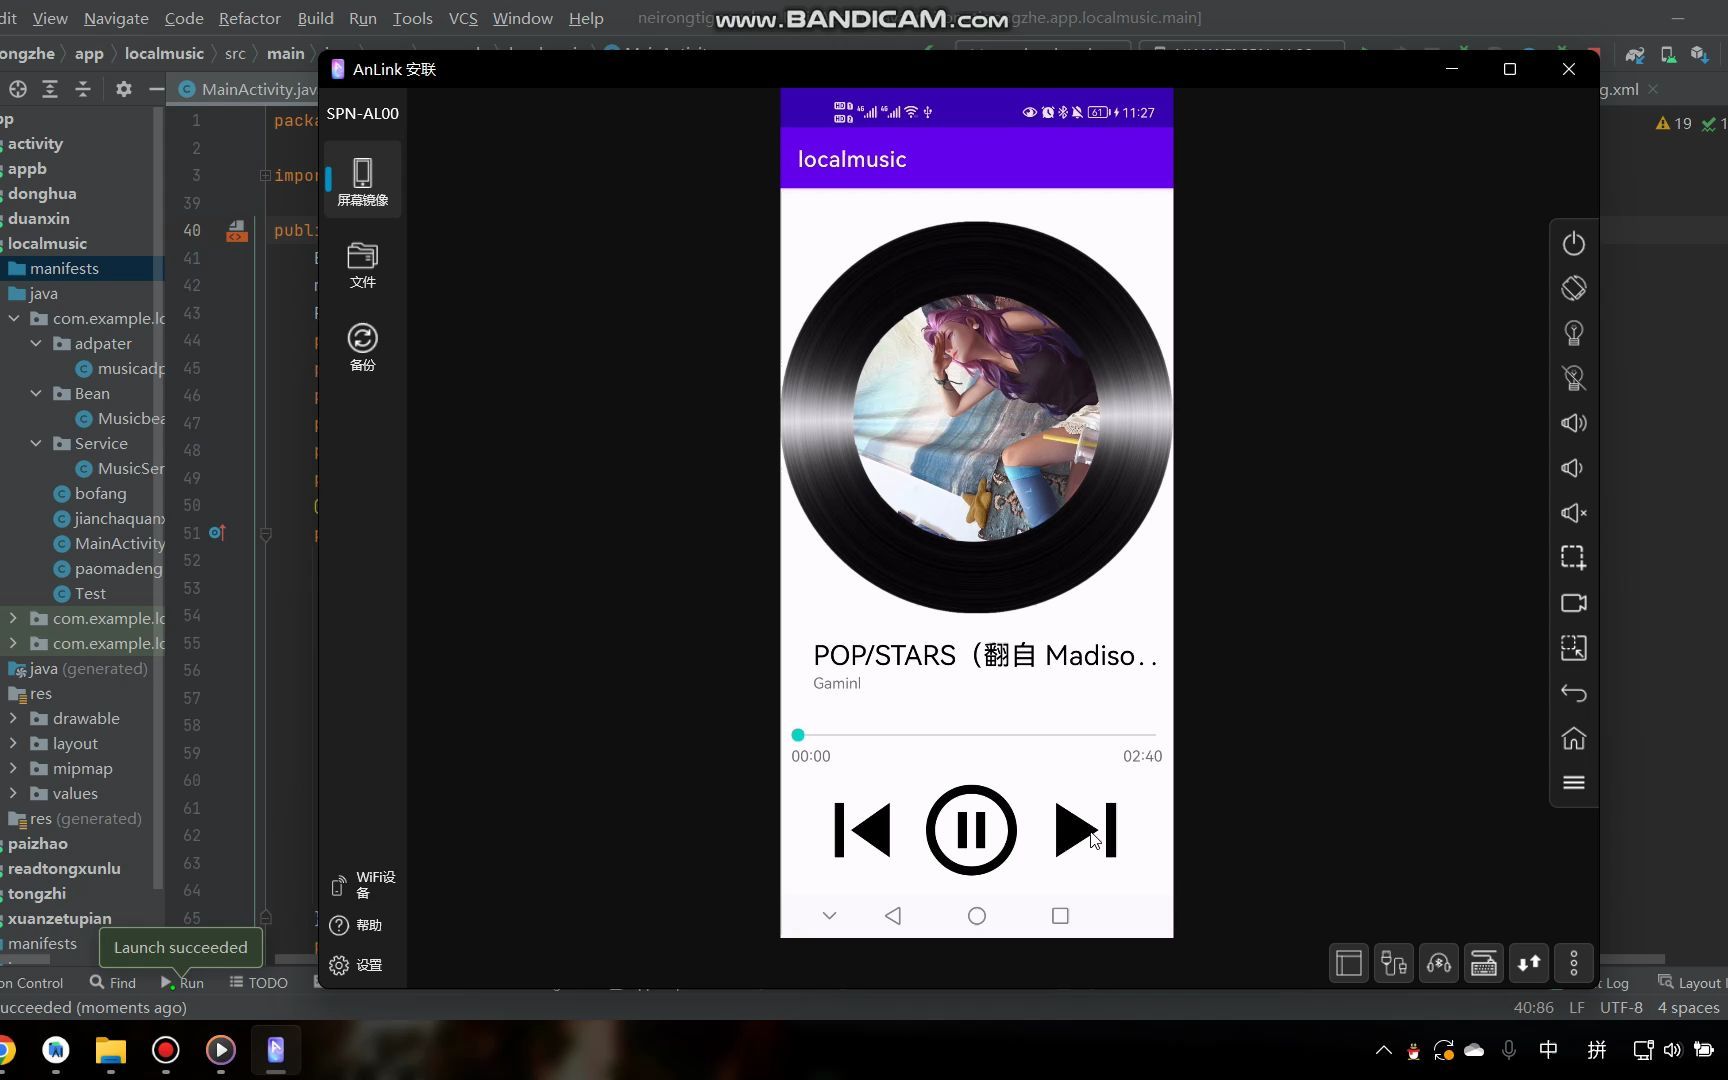Click 设置 settings in AnLink
The image size is (1728, 1080).
pos(357,965)
